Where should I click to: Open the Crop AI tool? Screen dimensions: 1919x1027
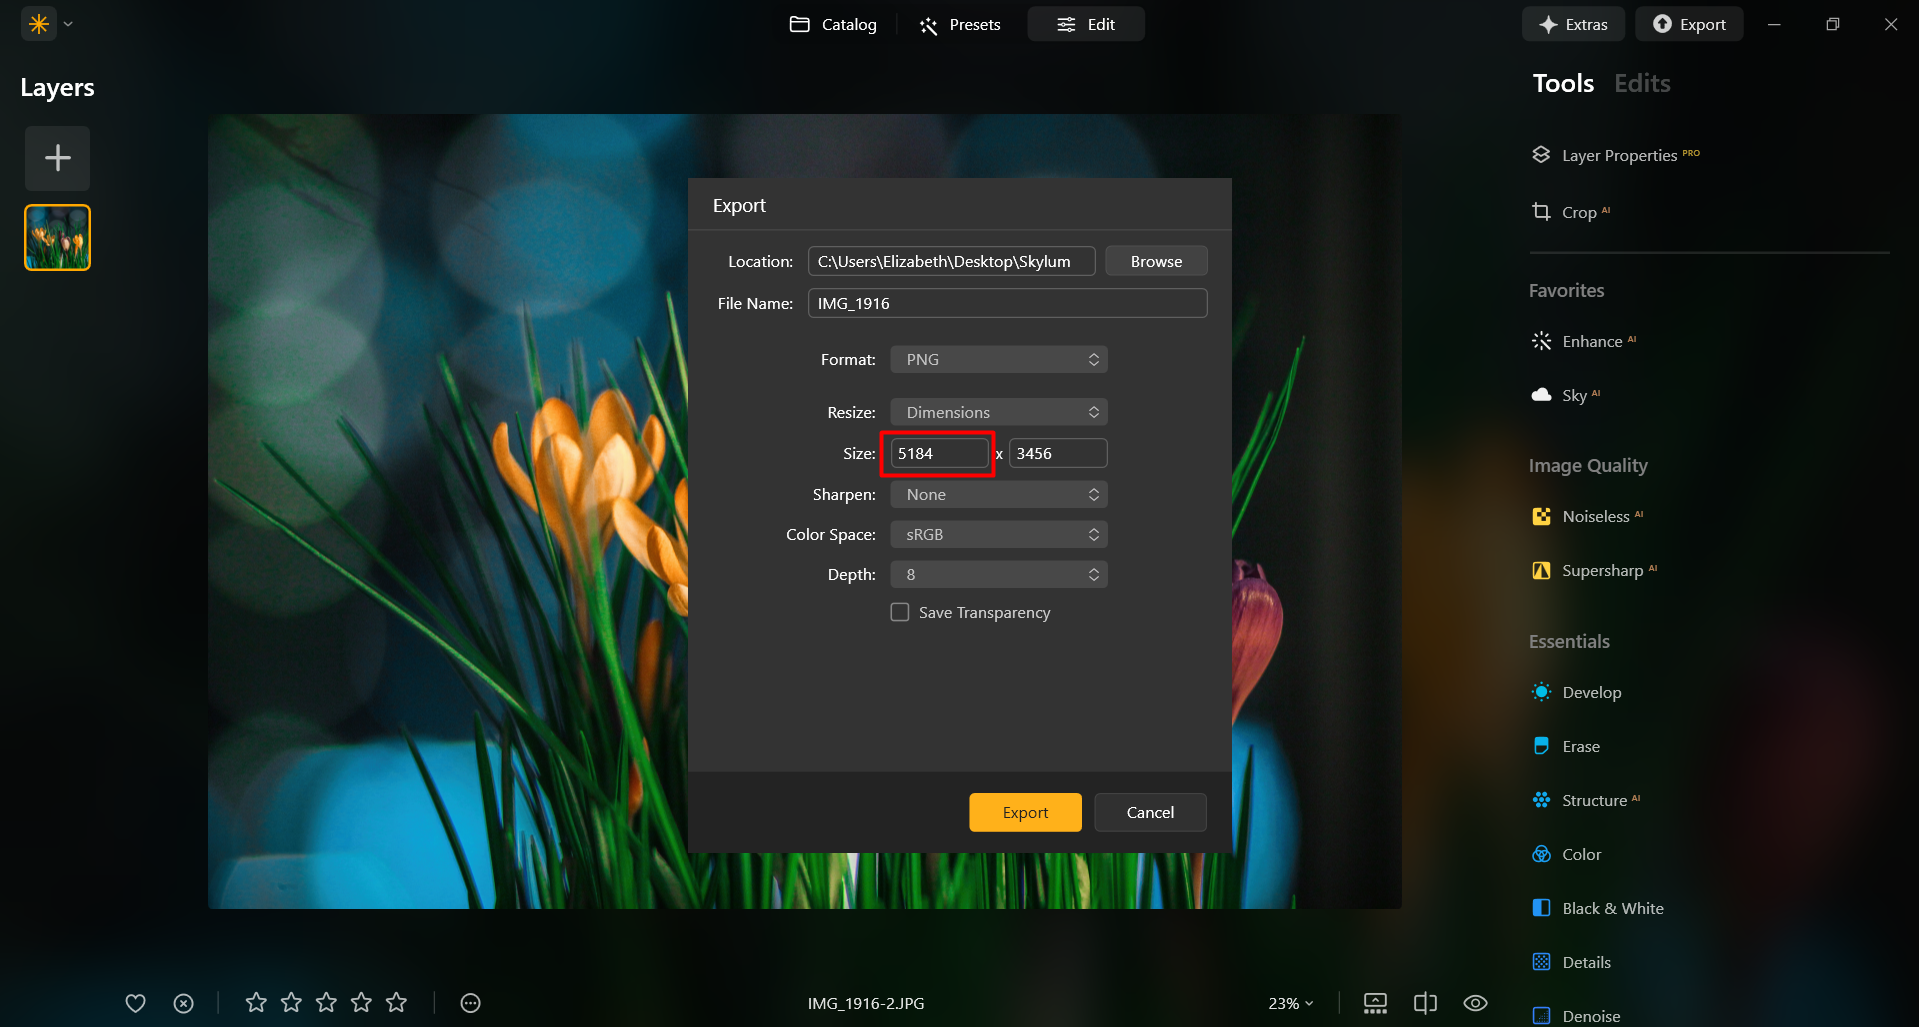pos(1571,212)
